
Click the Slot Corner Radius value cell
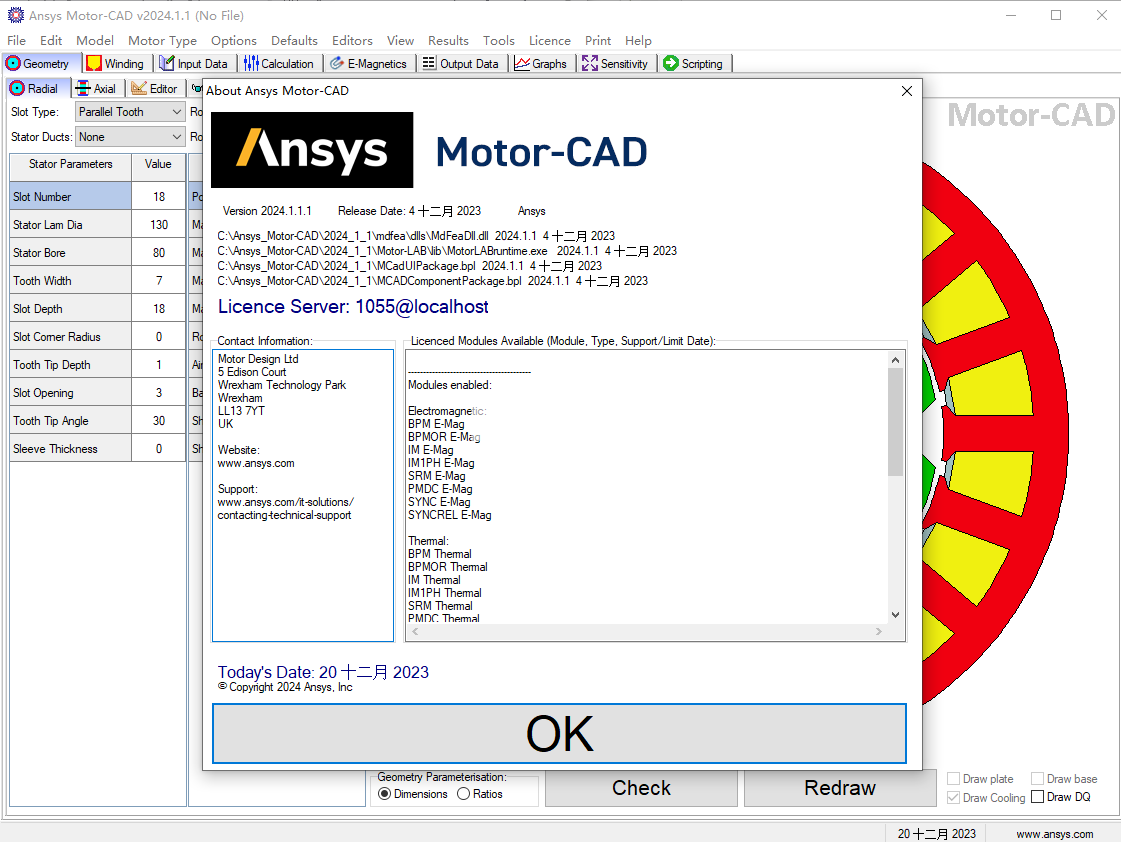tap(159, 337)
